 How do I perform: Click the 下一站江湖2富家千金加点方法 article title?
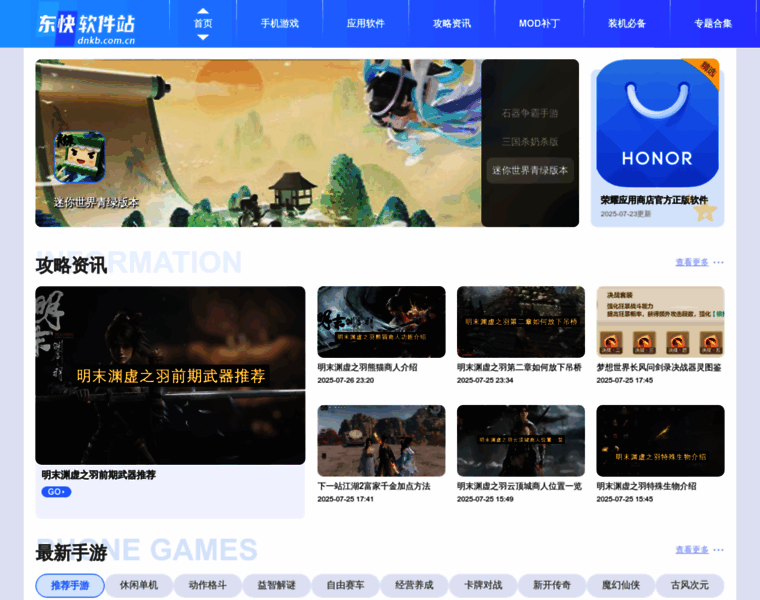pyautogui.click(x=374, y=486)
